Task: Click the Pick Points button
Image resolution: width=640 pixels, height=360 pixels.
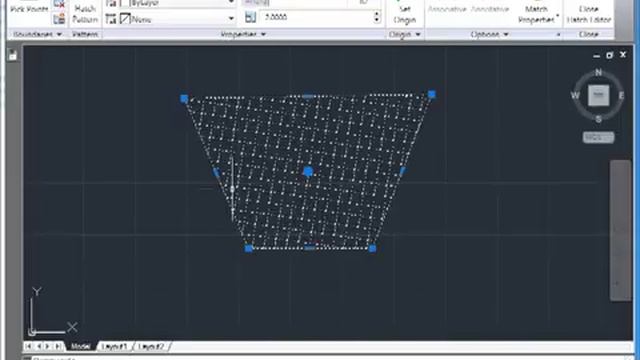Action: pyautogui.click(x=29, y=9)
